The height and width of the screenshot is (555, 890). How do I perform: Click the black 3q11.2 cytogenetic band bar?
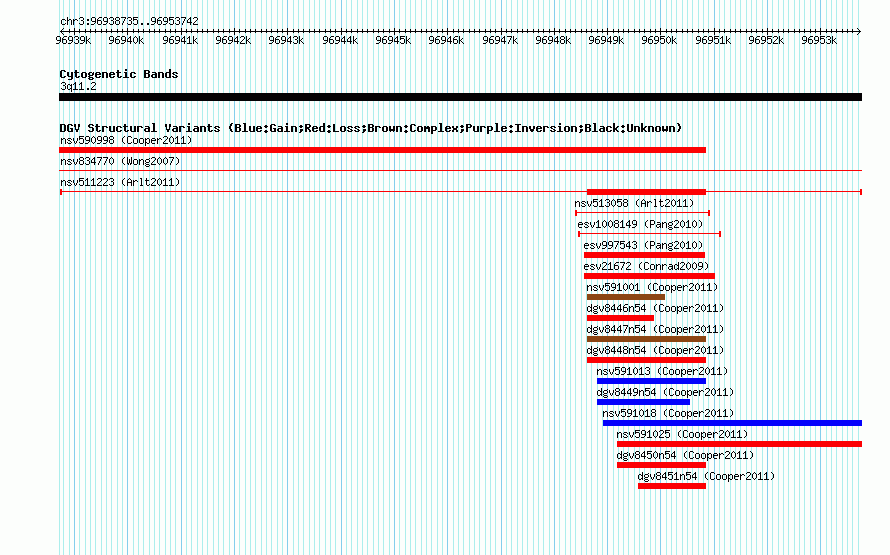(x=460, y=97)
